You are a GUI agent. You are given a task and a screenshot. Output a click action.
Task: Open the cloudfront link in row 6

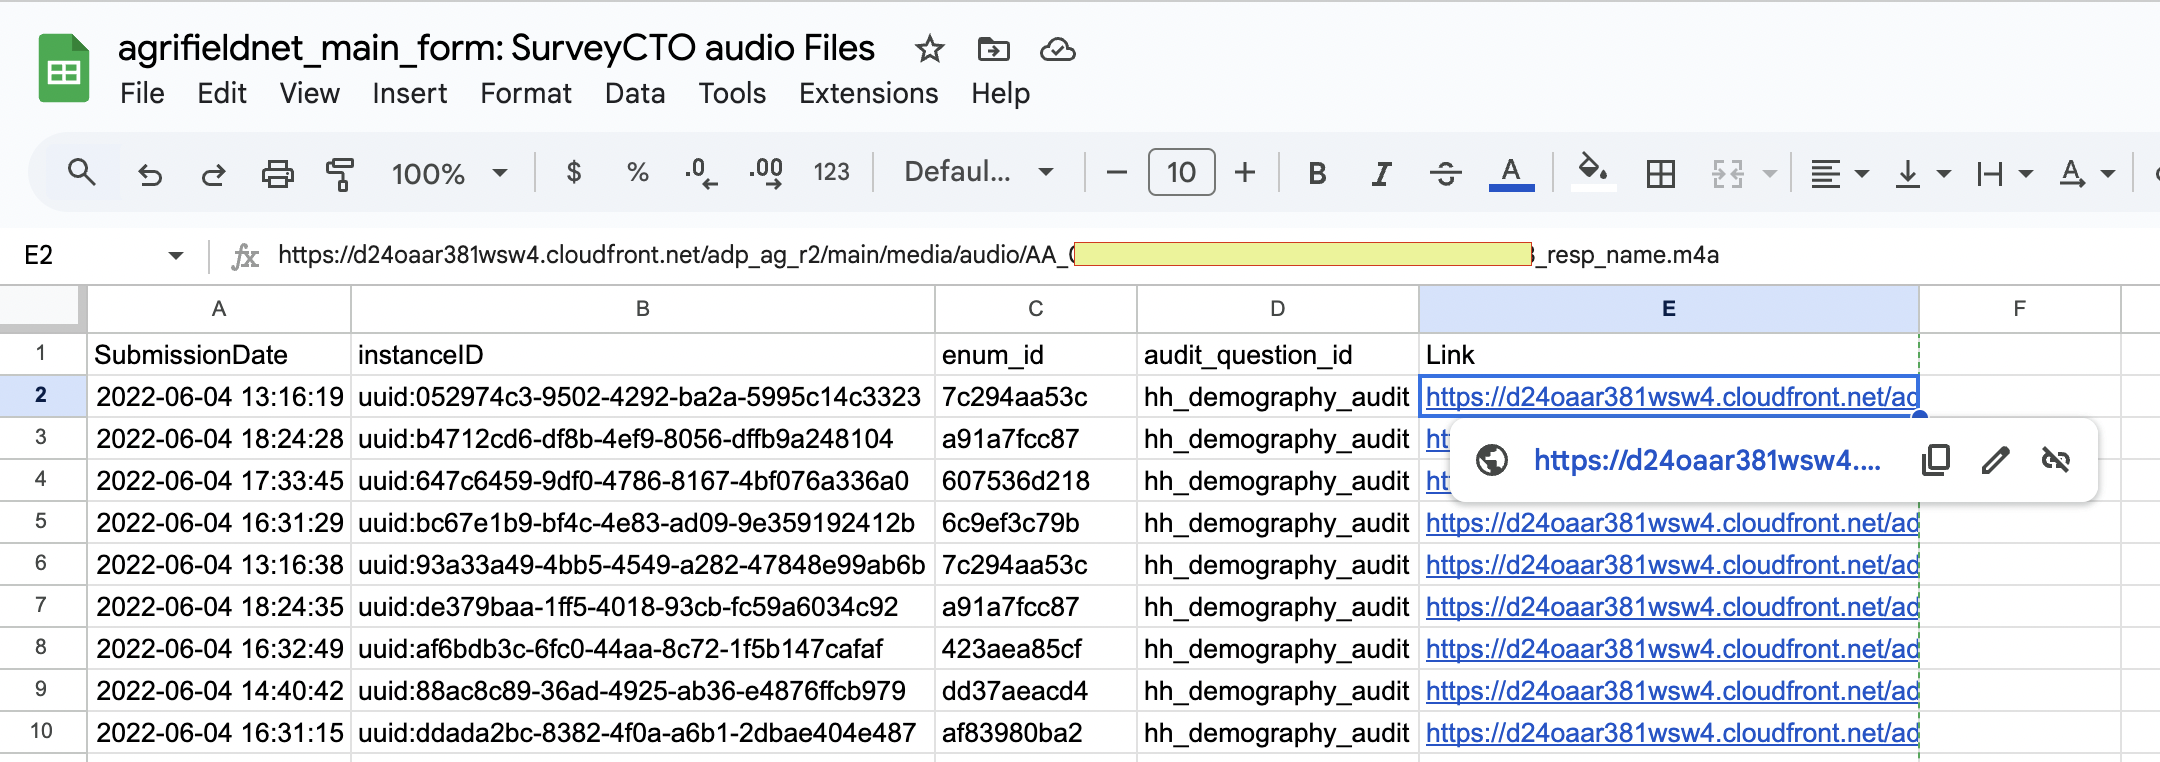(1670, 565)
